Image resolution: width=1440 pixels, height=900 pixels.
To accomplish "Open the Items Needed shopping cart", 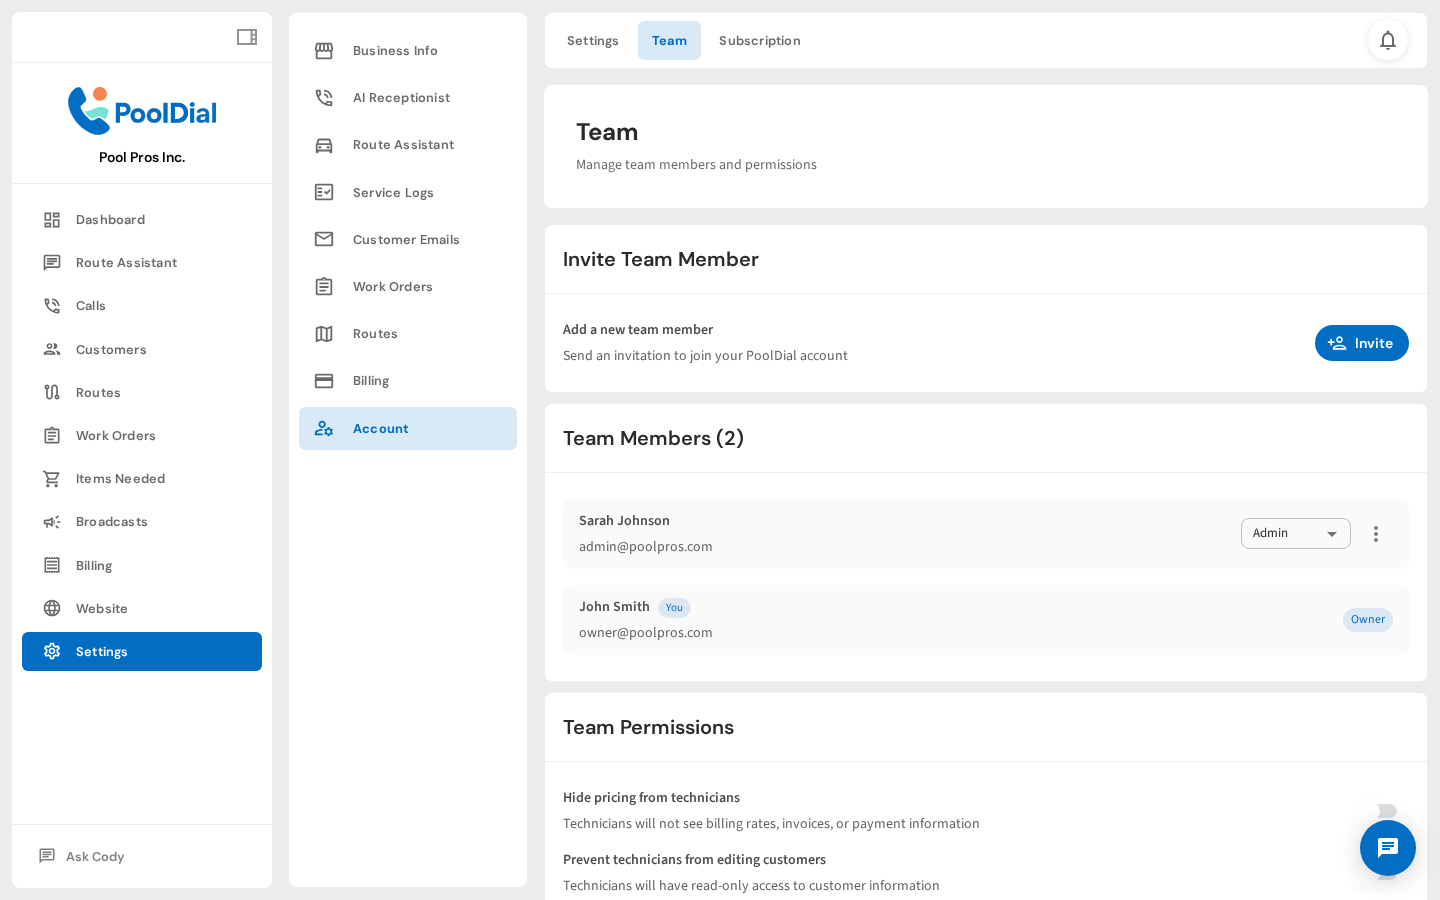I will [52, 478].
